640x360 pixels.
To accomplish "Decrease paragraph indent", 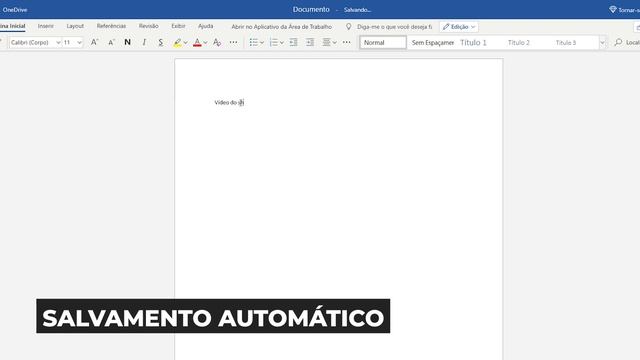I will coord(293,42).
